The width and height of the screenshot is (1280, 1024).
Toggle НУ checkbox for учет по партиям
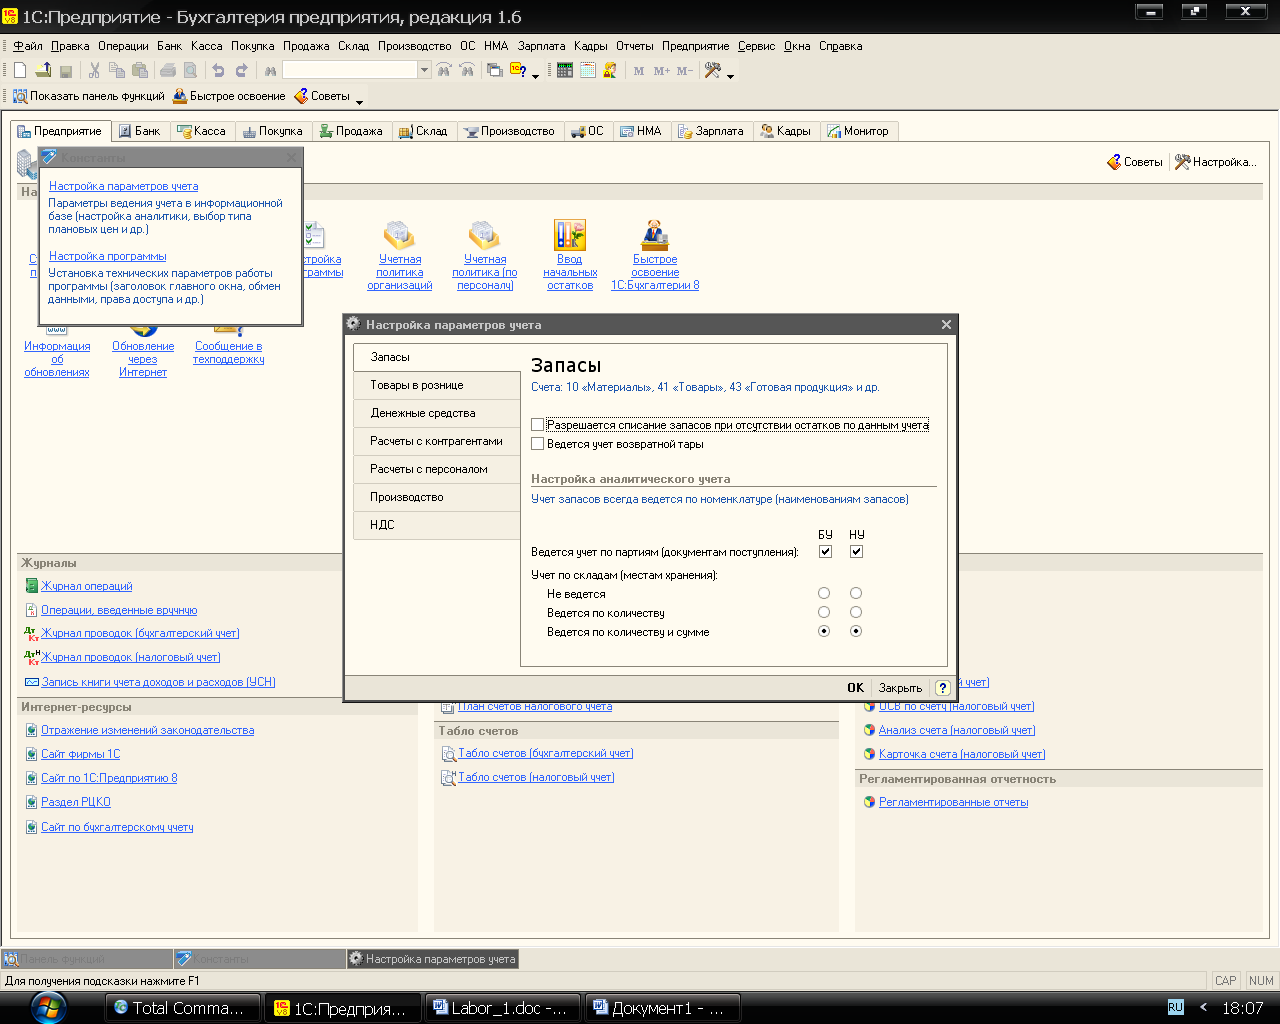tap(856, 552)
